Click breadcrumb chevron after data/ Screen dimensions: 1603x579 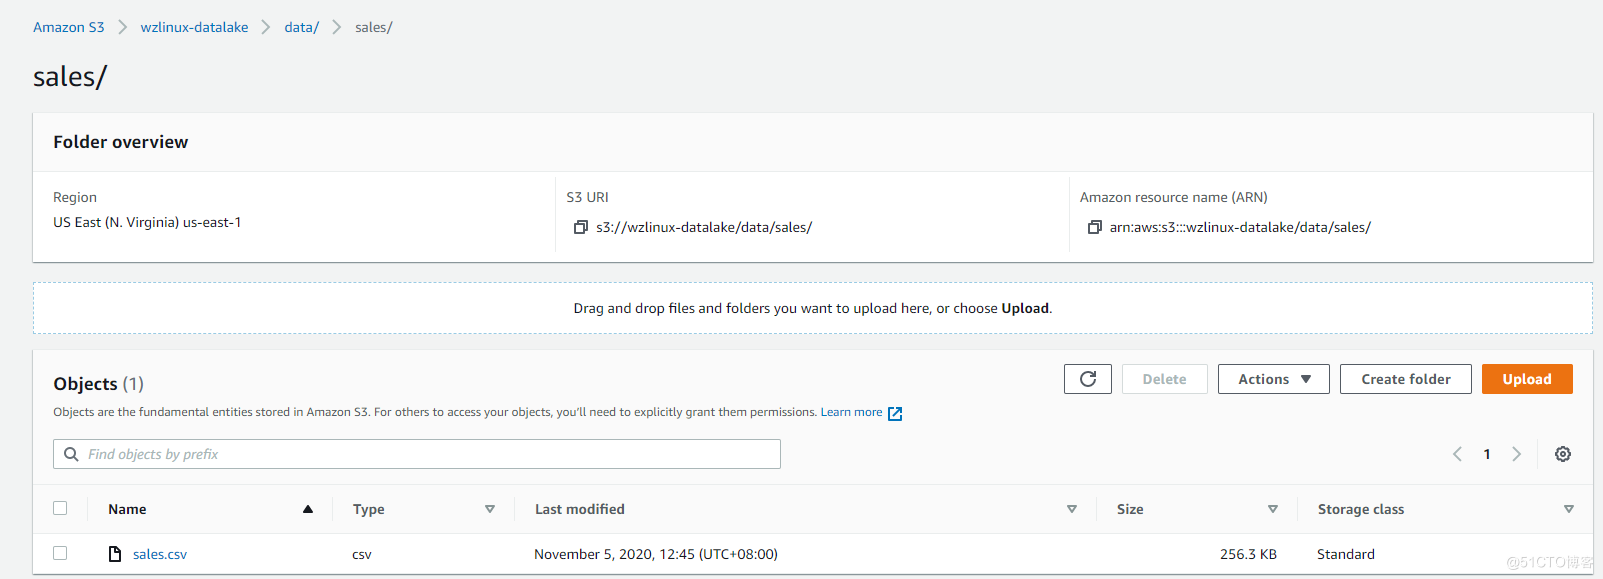[337, 27]
